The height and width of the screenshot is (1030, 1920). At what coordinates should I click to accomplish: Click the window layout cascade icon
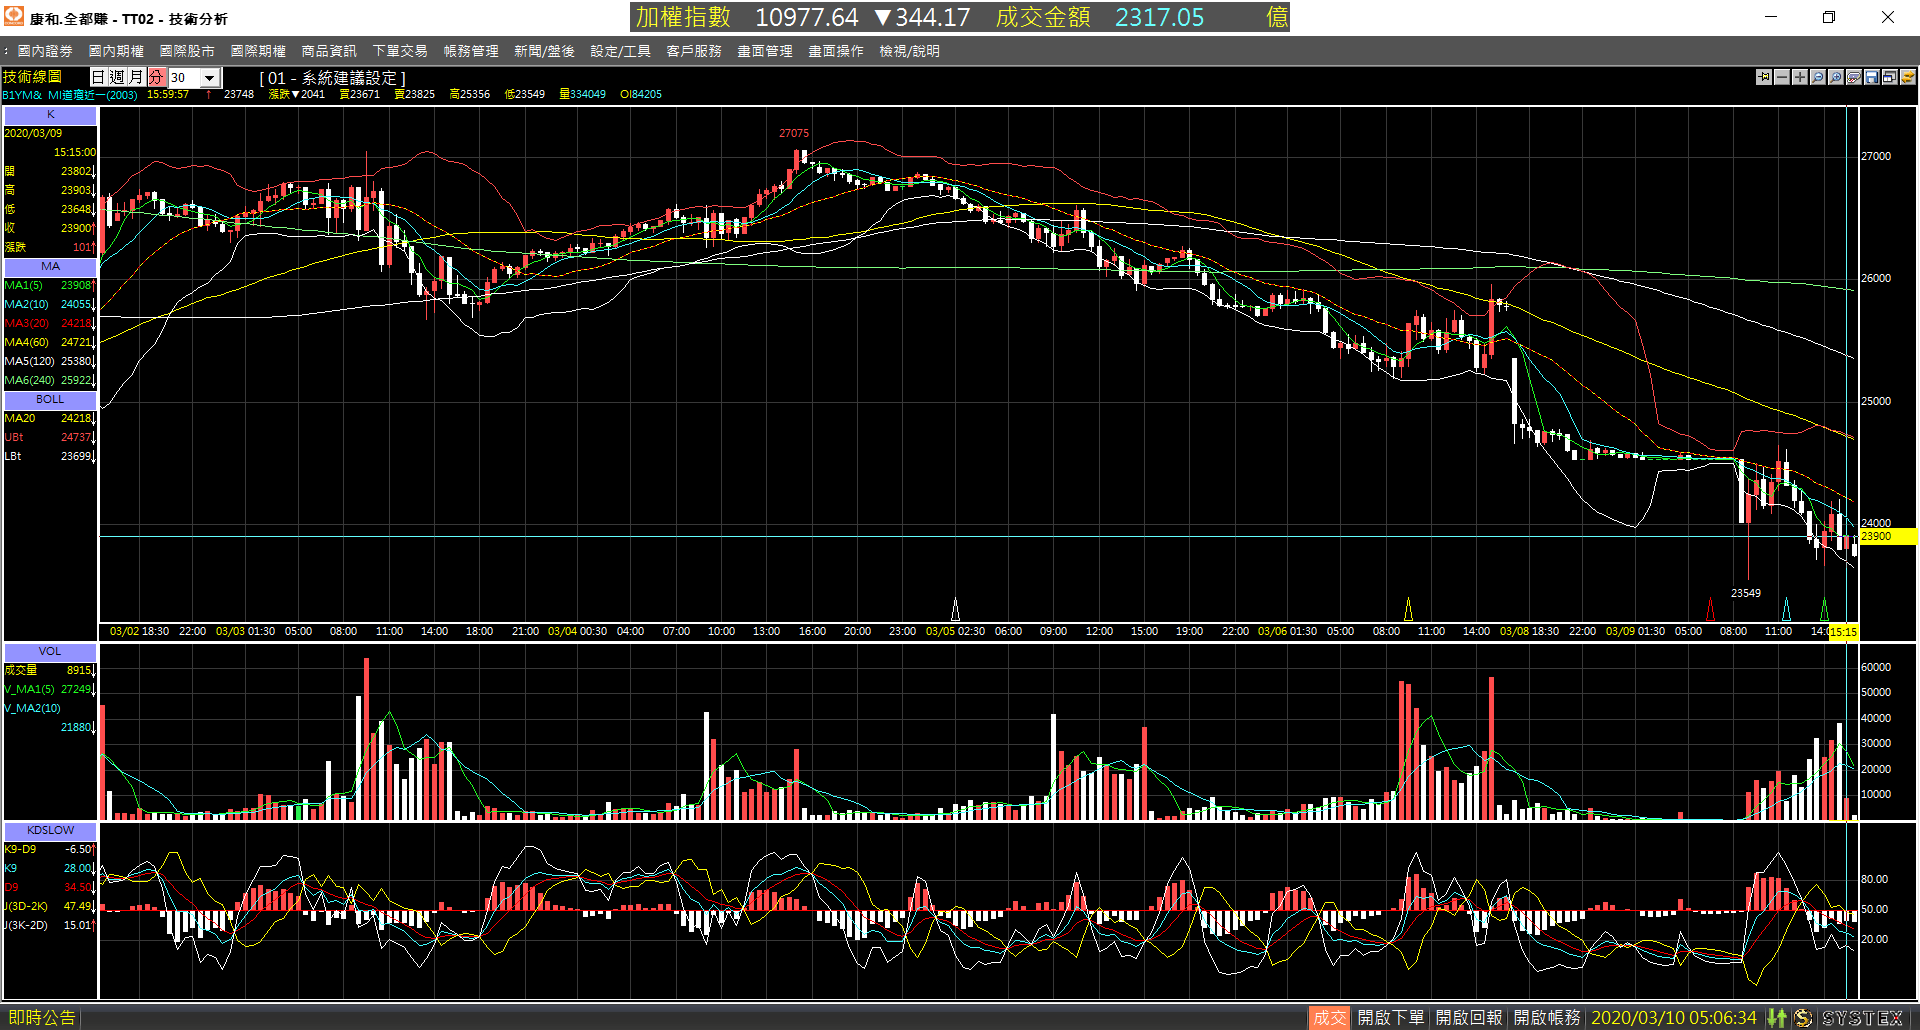1890,77
